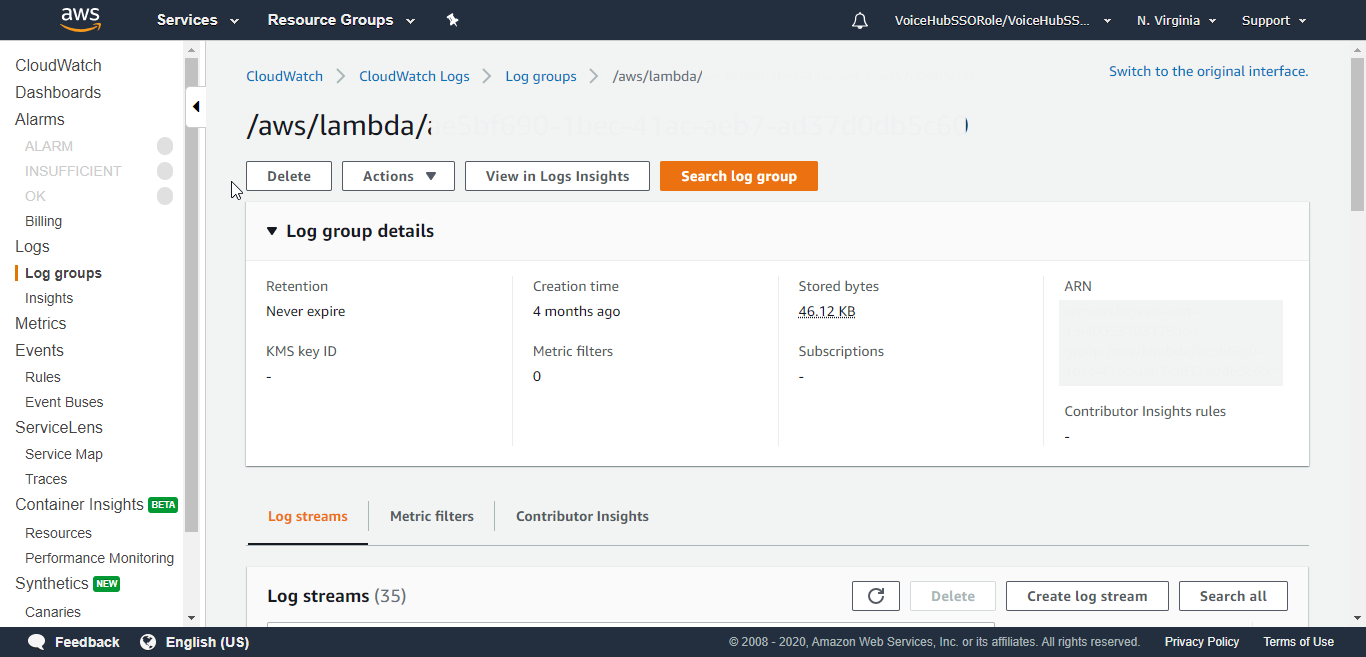Switch to the Log streams tab
This screenshot has width=1366, height=657.
click(308, 516)
